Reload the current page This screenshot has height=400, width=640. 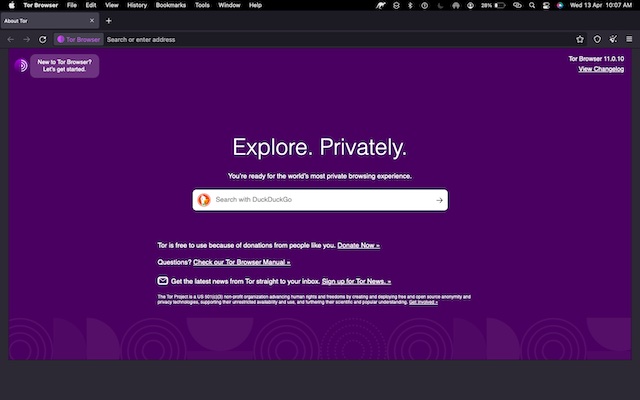click(42, 40)
